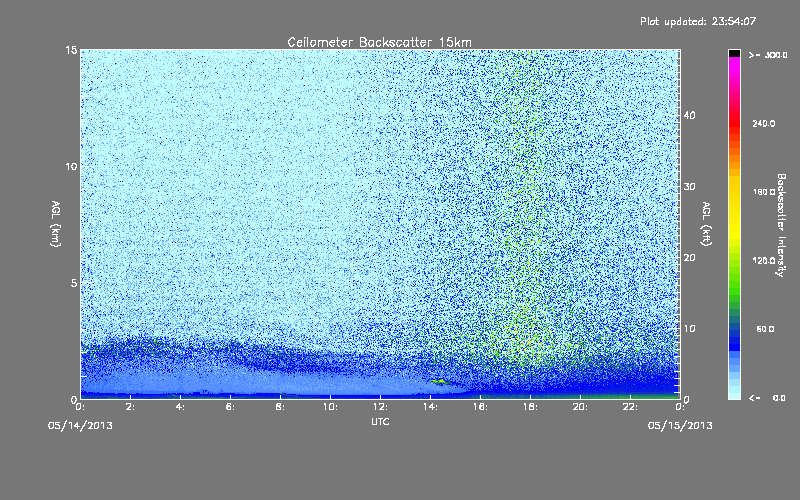
Task: Click the '<= 0.0' colorbar value
Action: coord(768,398)
